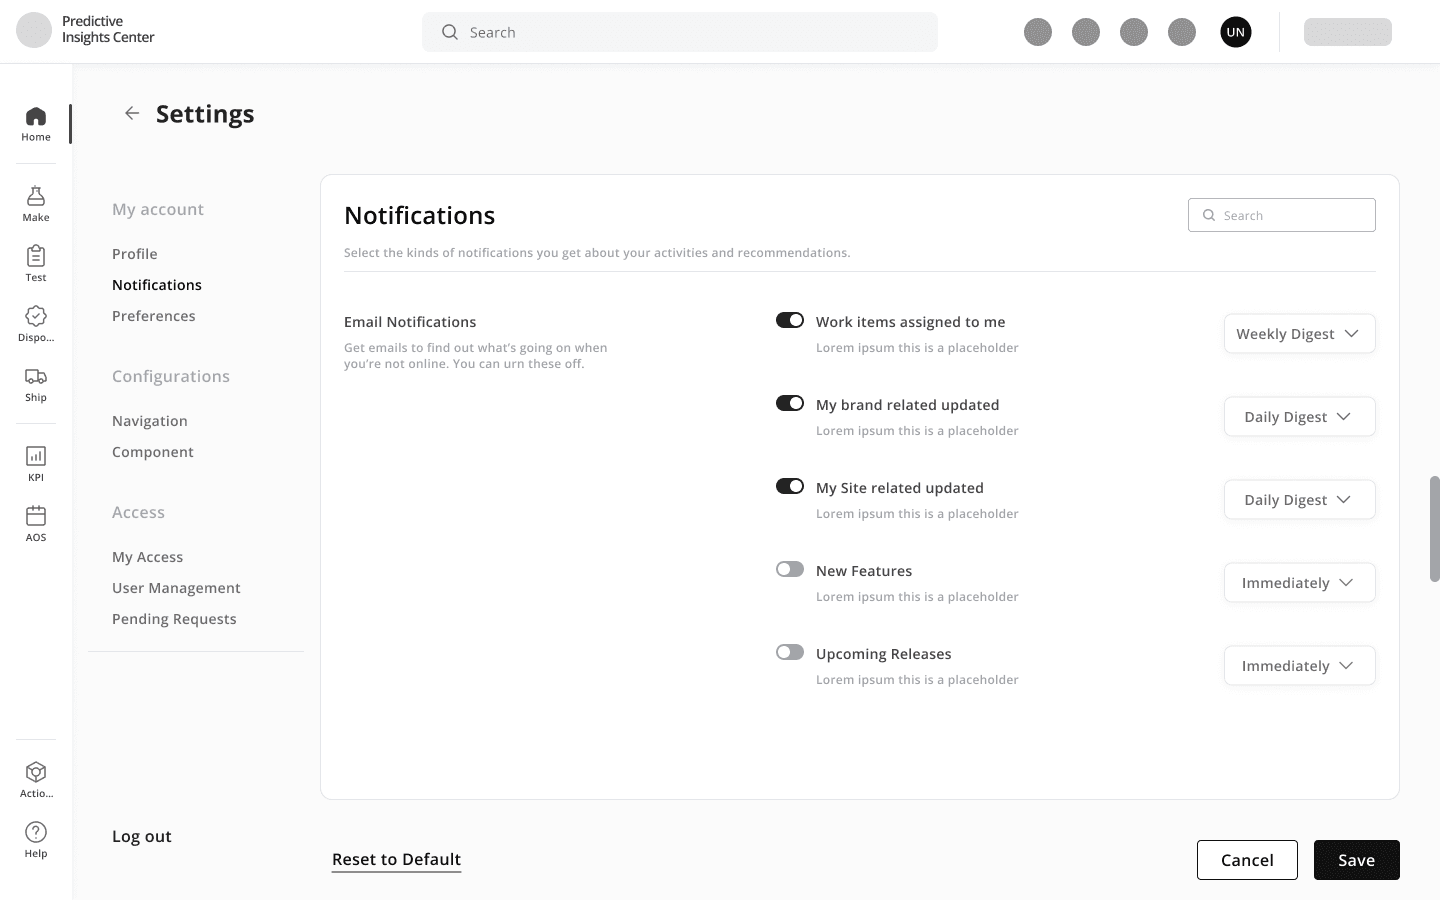Open the Daily Digest dropdown for My Site
This screenshot has height=900, width=1440.
pos(1299,500)
